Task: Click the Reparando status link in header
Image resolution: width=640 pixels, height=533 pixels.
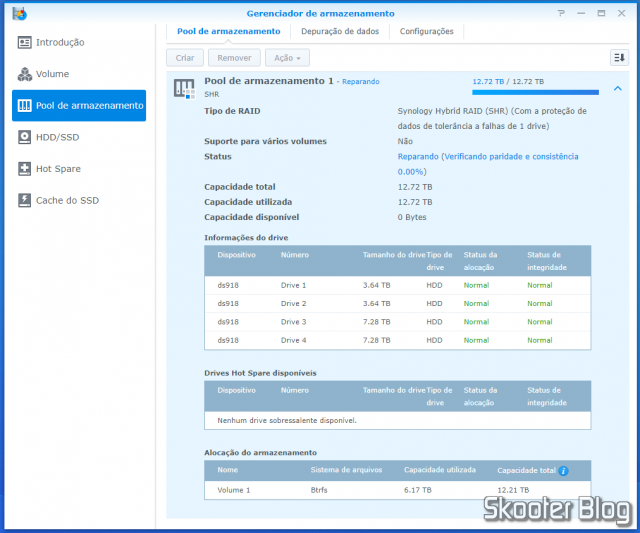Action: point(361,82)
